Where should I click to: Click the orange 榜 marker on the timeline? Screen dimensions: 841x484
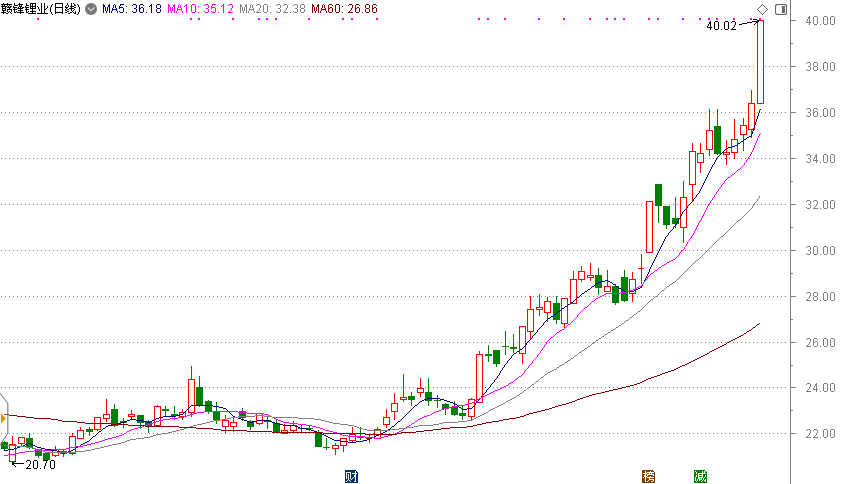pyautogui.click(x=649, y=476)
